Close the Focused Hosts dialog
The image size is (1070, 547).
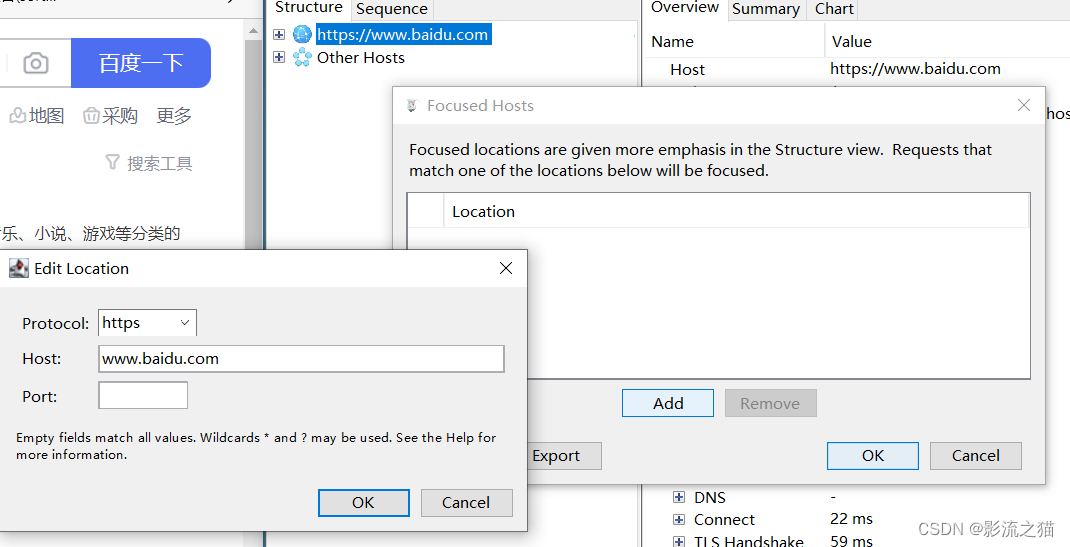click(x=1024, y=105)
